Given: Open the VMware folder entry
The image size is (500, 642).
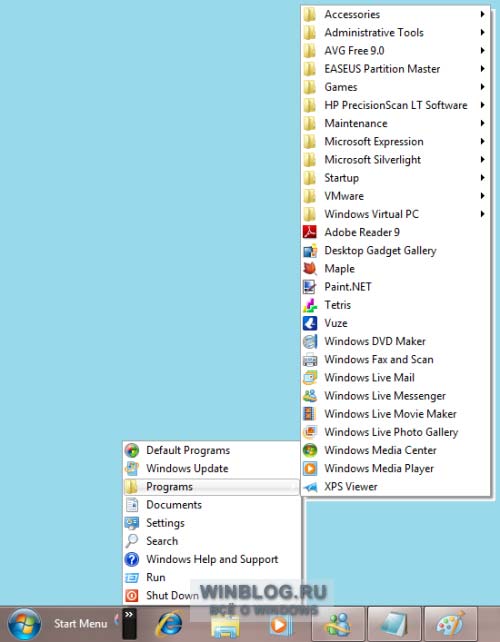Looking at the screenshot, I should pyautogui.click(x=396, y=196).
